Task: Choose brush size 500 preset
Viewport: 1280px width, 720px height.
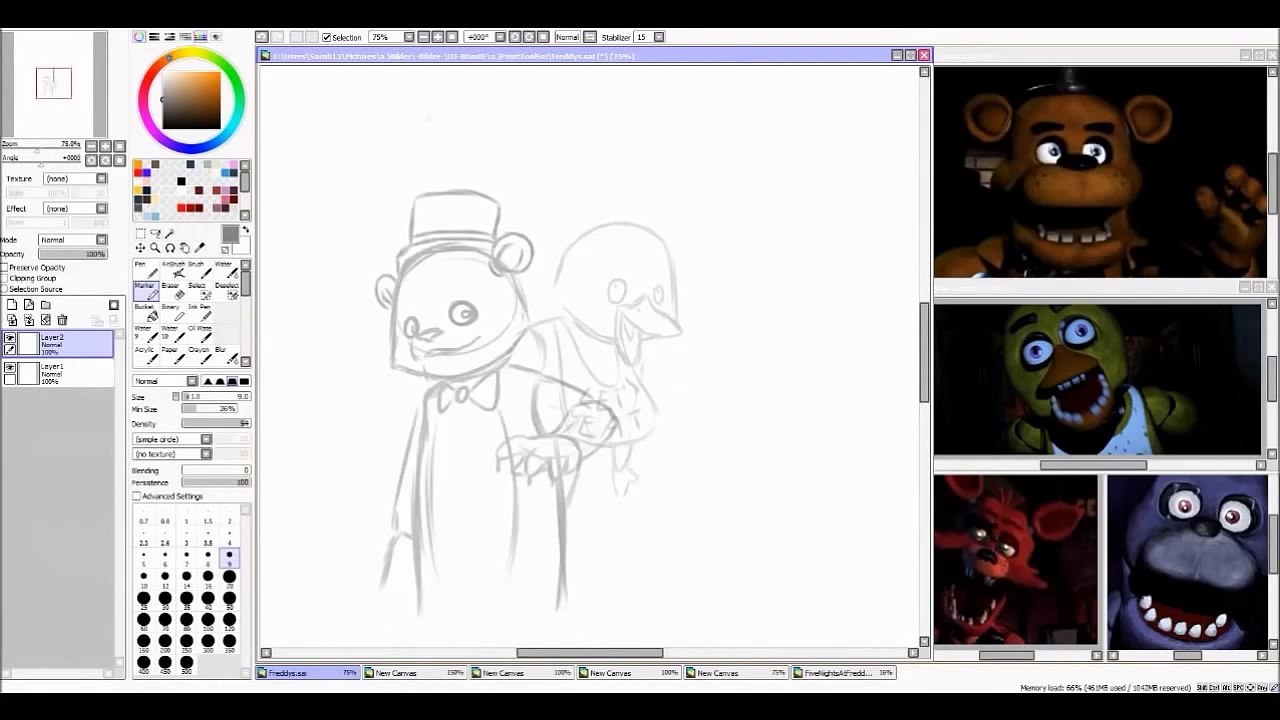Action: [x=187, y=665]
